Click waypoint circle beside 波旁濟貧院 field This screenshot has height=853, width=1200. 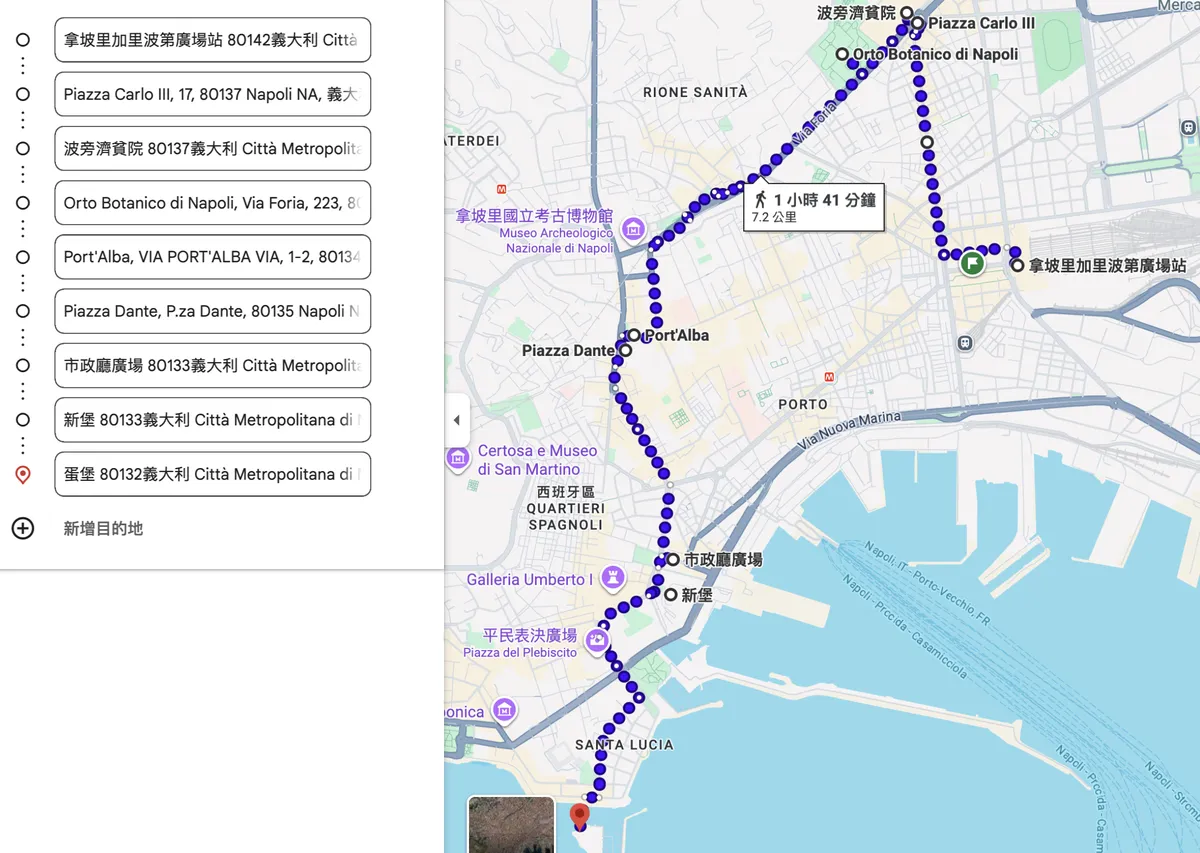coord(23,148)
